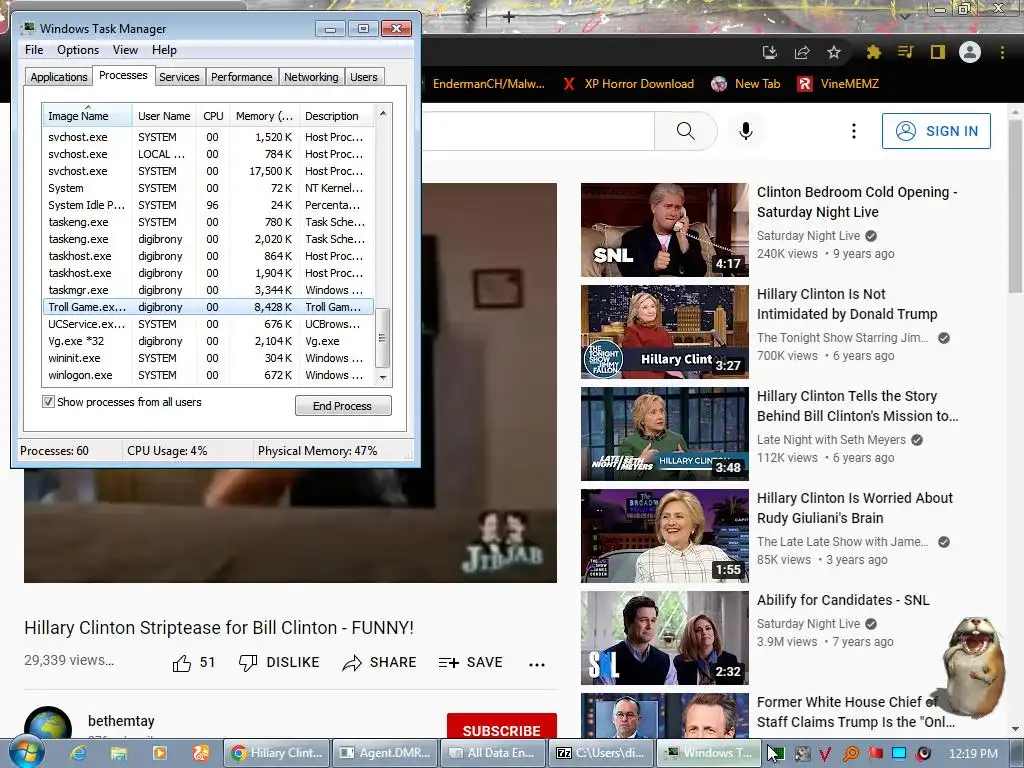Open Abilify for Candidates SNL thumbnail
The width and height of the screenshot is (1024, 768).
665,638
